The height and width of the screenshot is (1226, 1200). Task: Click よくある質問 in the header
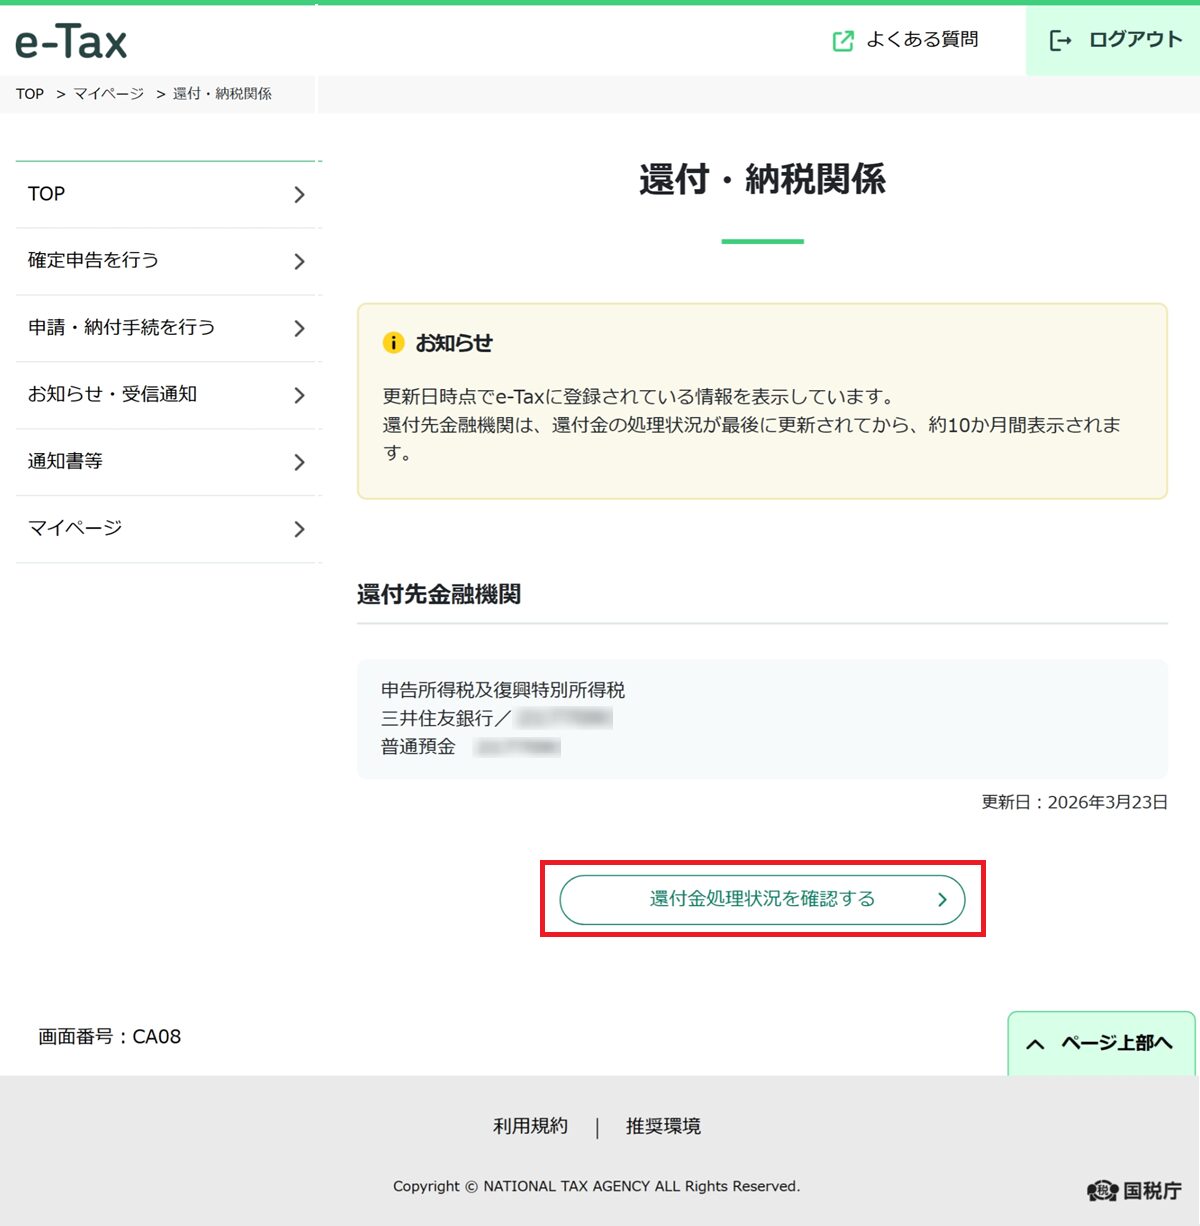point(922,41)
